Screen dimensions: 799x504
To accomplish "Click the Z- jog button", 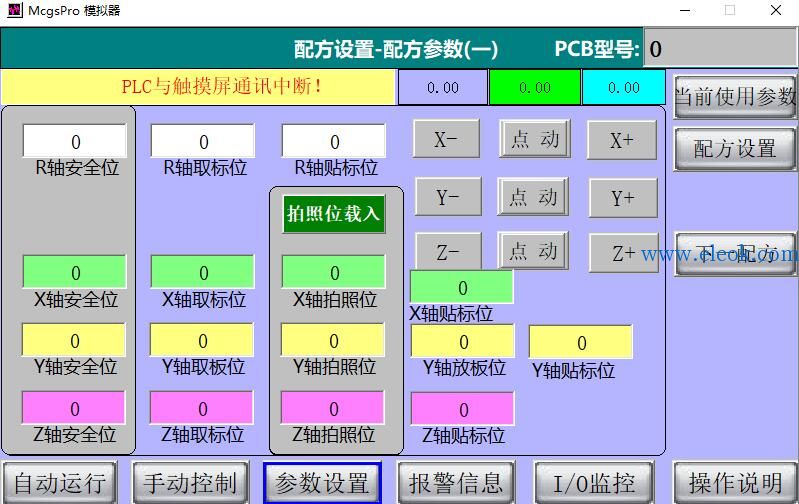I will click(x=448, y=252).
